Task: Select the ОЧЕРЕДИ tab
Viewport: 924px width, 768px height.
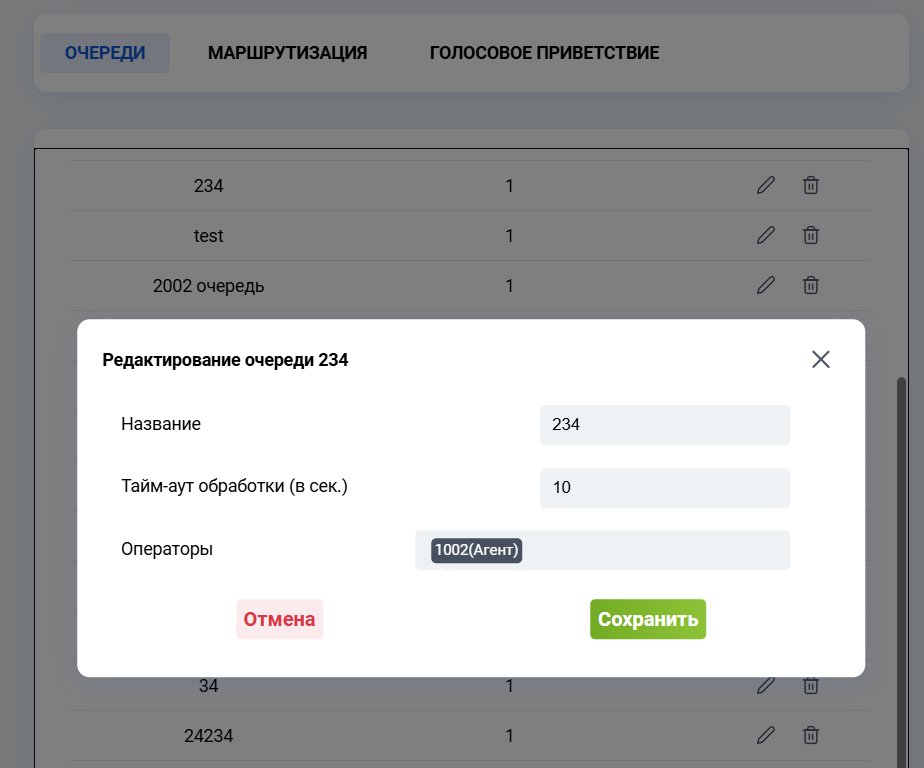Action: click(x=104, y=52)
